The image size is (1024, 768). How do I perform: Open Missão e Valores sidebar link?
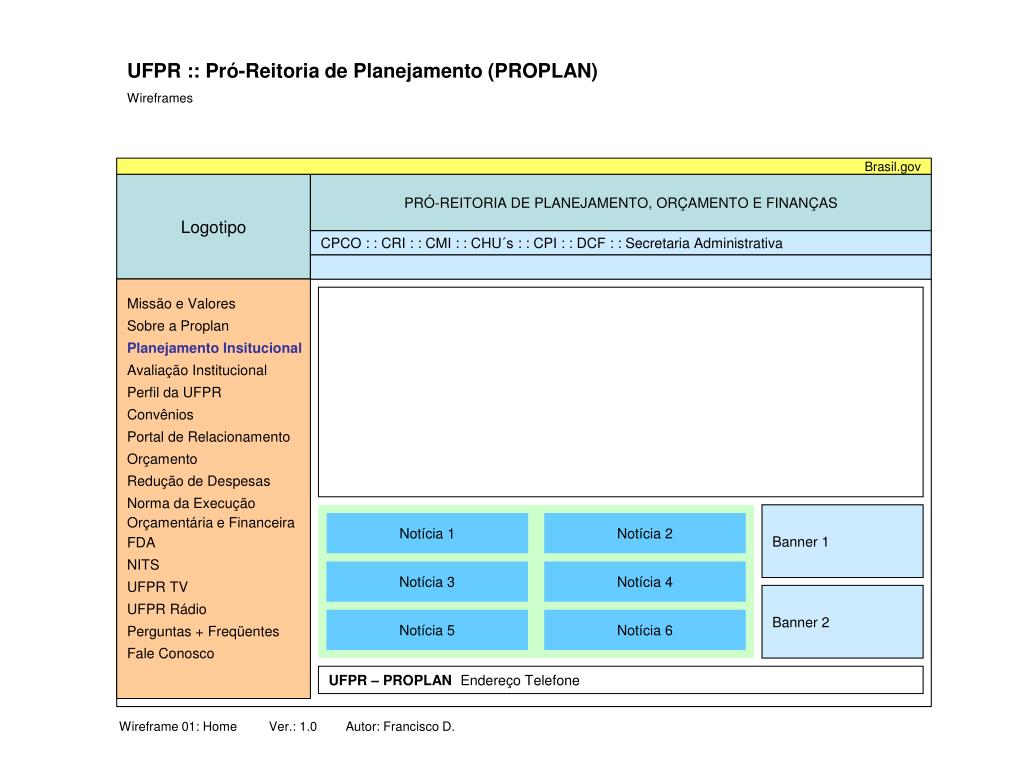(x=181, y=304)
